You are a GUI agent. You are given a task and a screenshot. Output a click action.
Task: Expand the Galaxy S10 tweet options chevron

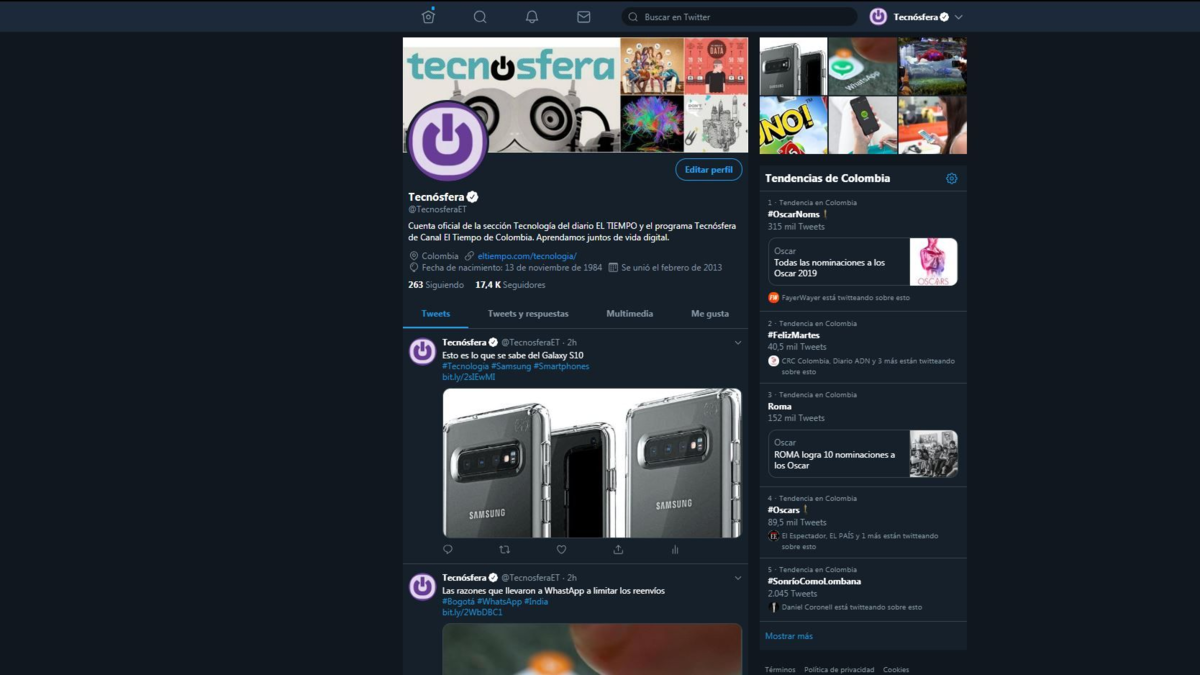[738, 343]
